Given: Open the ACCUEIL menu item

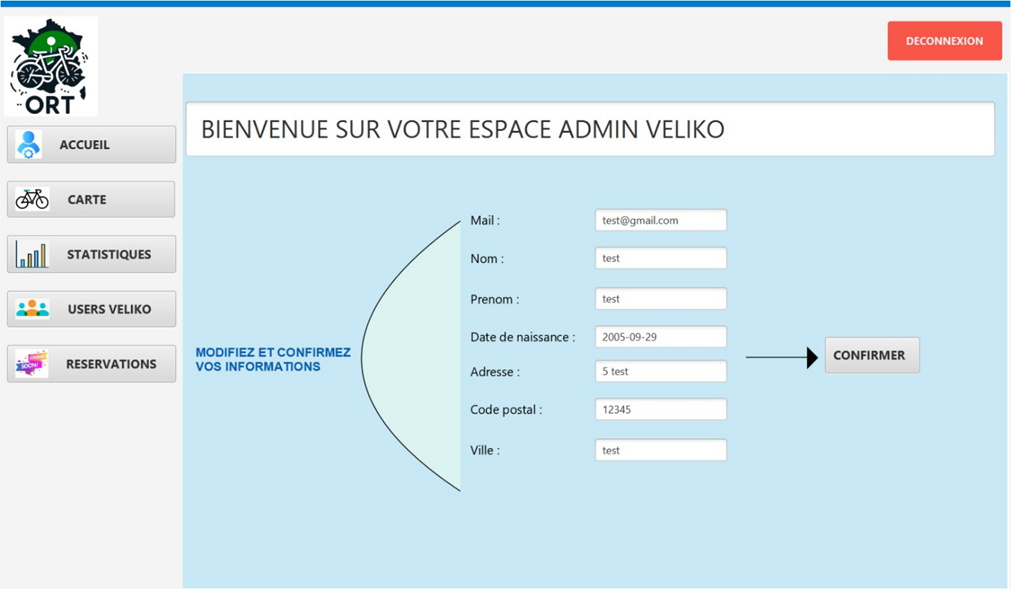Looking at the screenshot, I should click(x=92, y=145).
